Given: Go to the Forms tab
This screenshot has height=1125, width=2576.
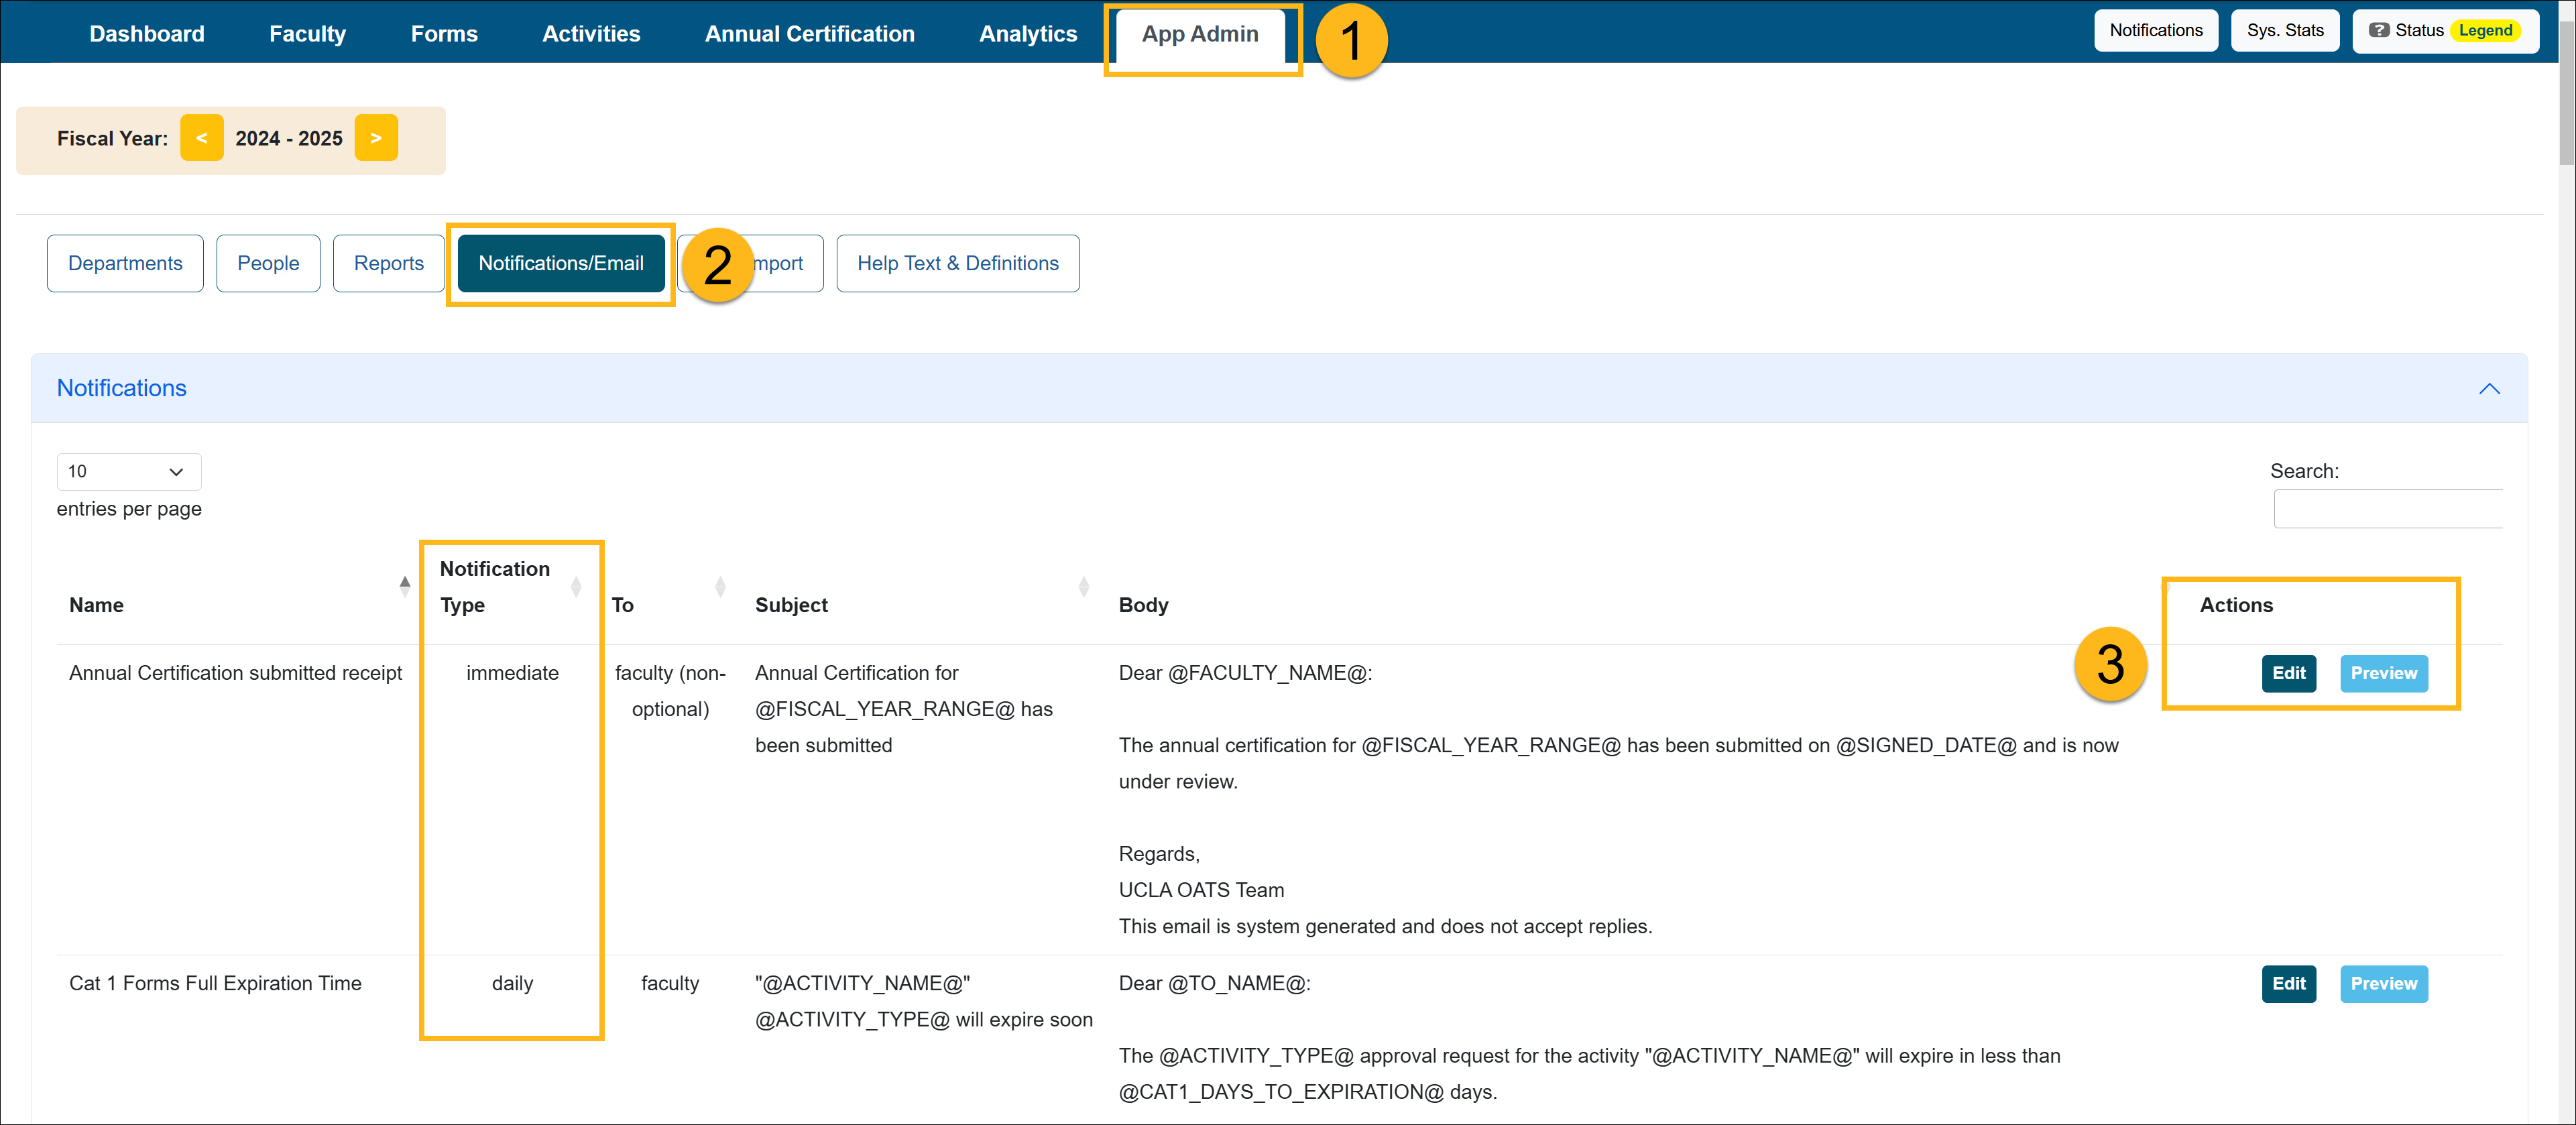Looking at the screenshot, I should coord(444,34).
